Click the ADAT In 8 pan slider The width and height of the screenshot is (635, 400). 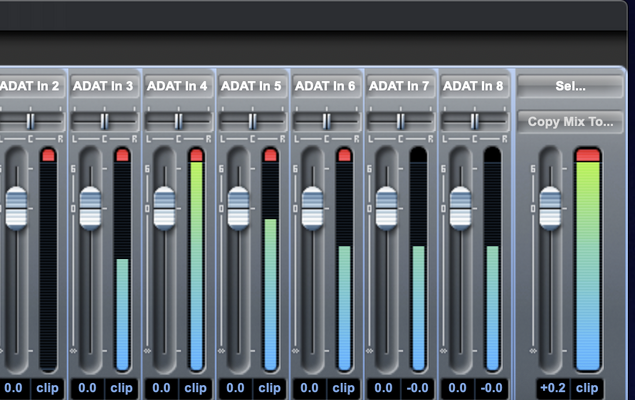(x=475, y=121)
